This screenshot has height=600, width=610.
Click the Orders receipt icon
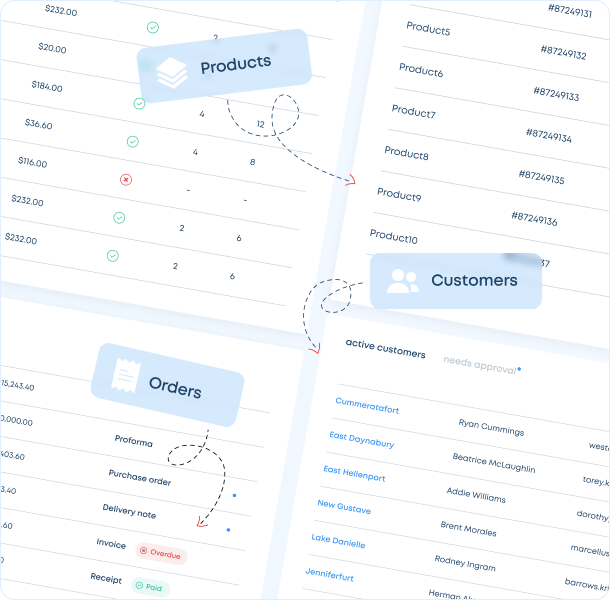[126, 376]
